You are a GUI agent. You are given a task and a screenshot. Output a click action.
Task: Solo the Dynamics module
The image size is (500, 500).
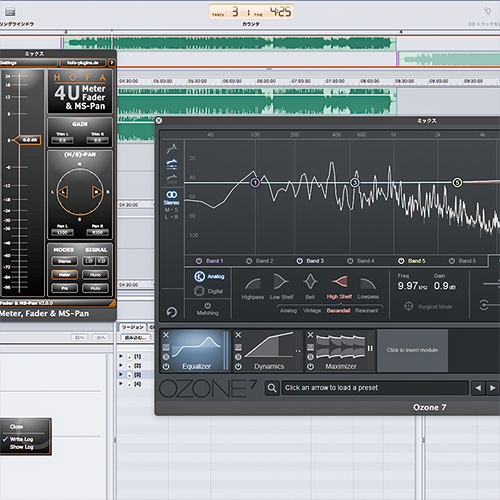coord(238,357)
